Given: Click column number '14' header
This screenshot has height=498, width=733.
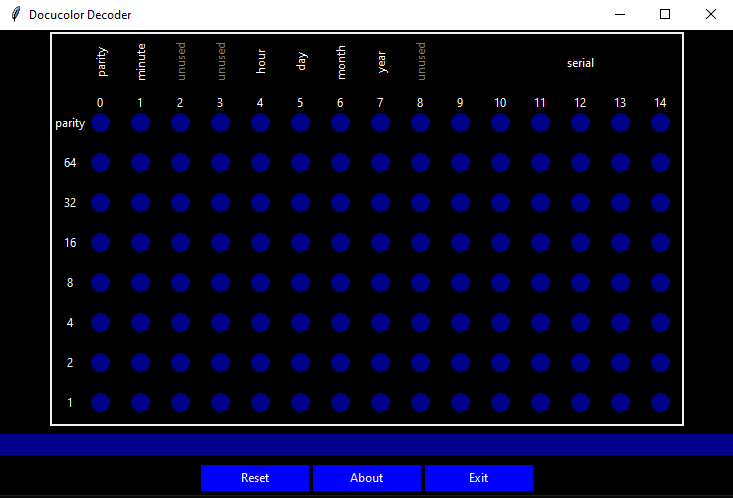Looking at the screenshot, I should click(660, 103).
